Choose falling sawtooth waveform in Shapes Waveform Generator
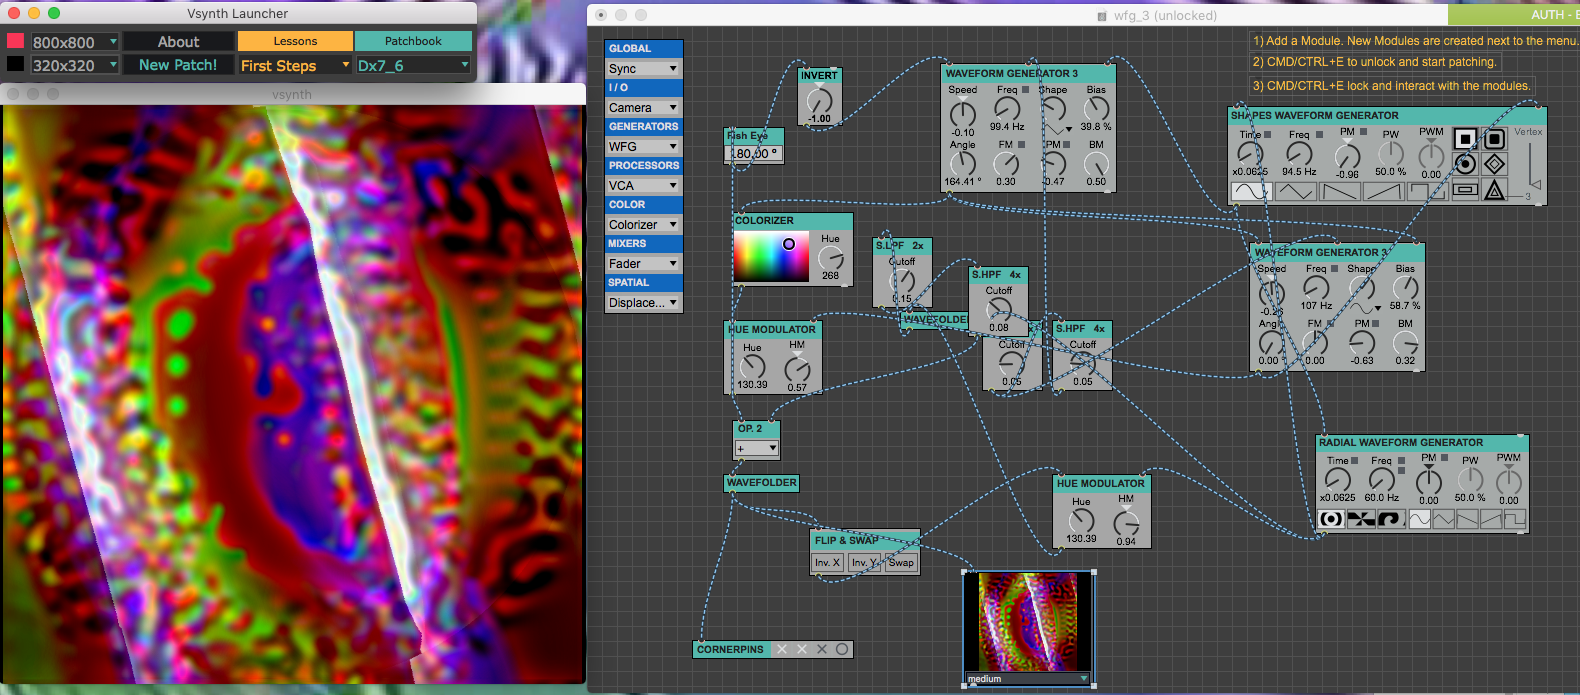 pos(1339,191)
